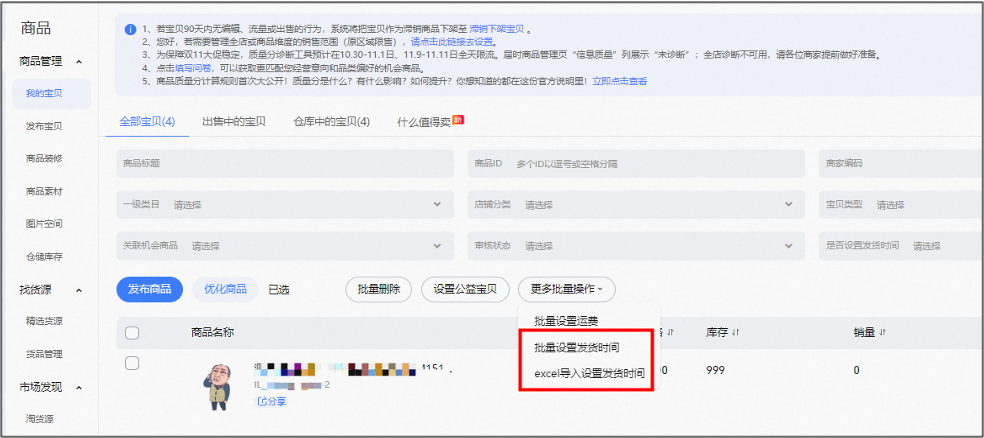984x438 pixels.
Task: Collapse the 市场发现 sidebar section
Action: click(x=79, y=388)
